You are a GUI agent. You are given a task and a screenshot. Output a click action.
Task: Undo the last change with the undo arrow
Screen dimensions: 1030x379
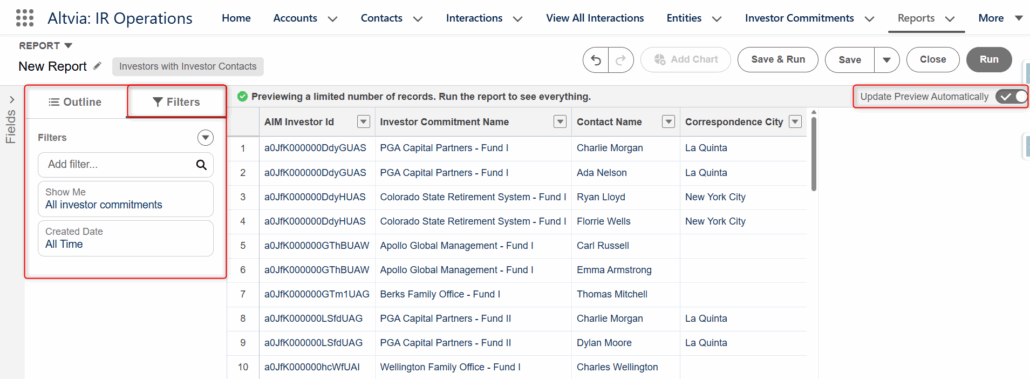tap(596, 60)
